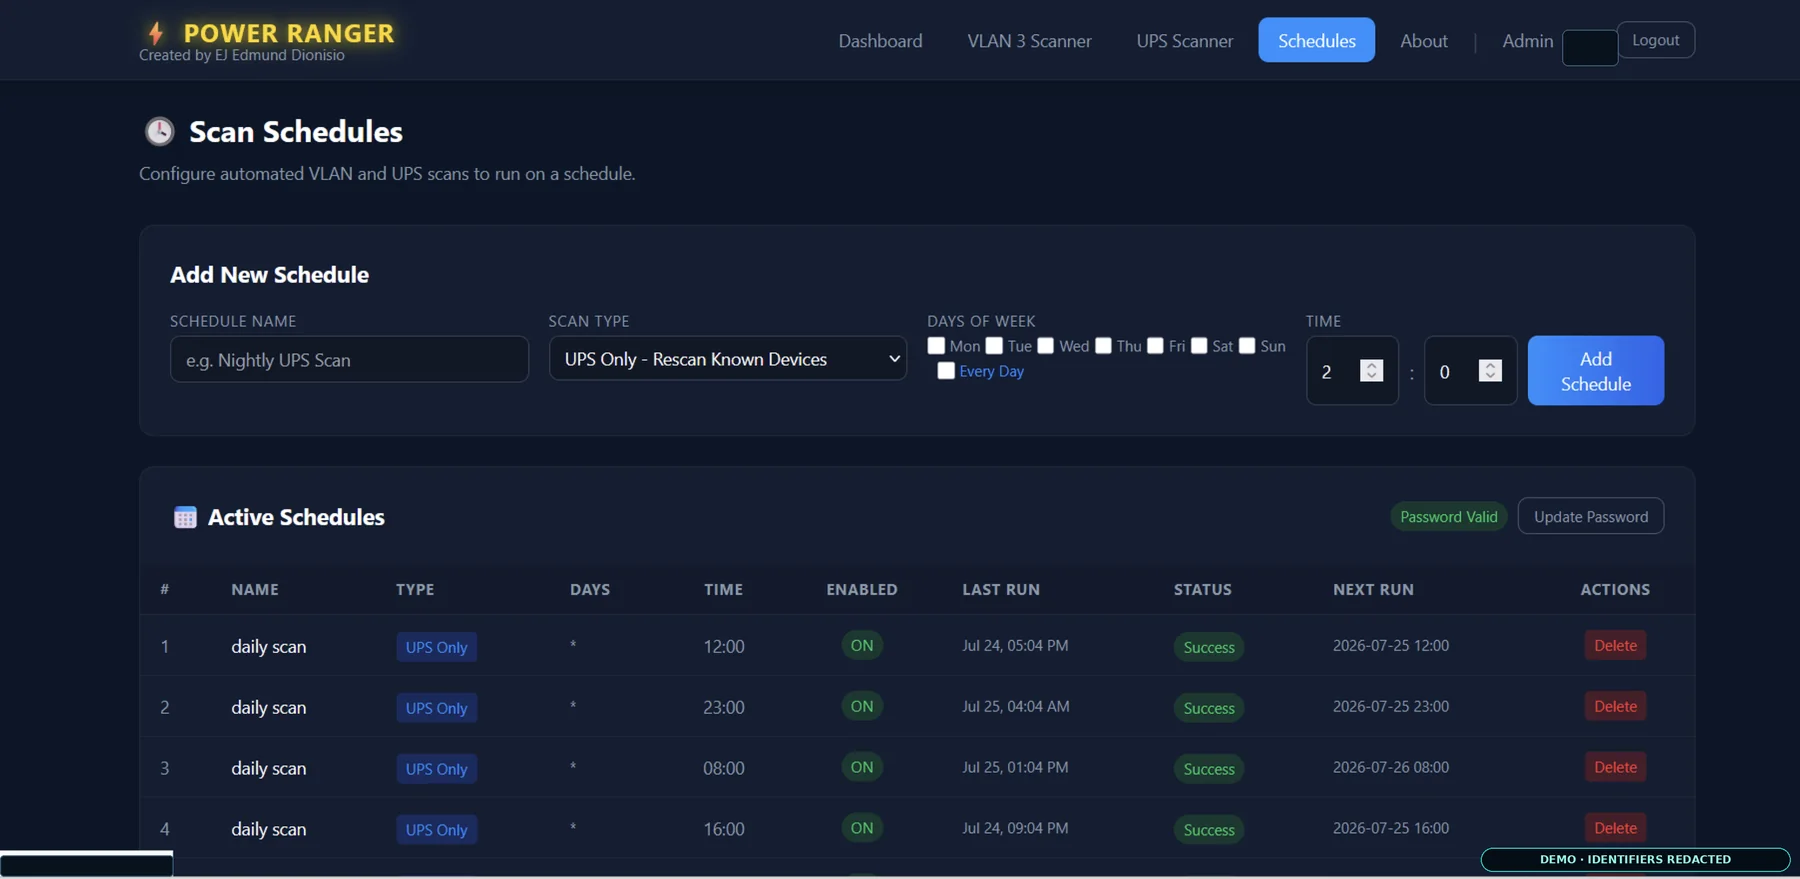
Task: Toggle the ON switch for the 16:00 schedule
Action: 862,828
